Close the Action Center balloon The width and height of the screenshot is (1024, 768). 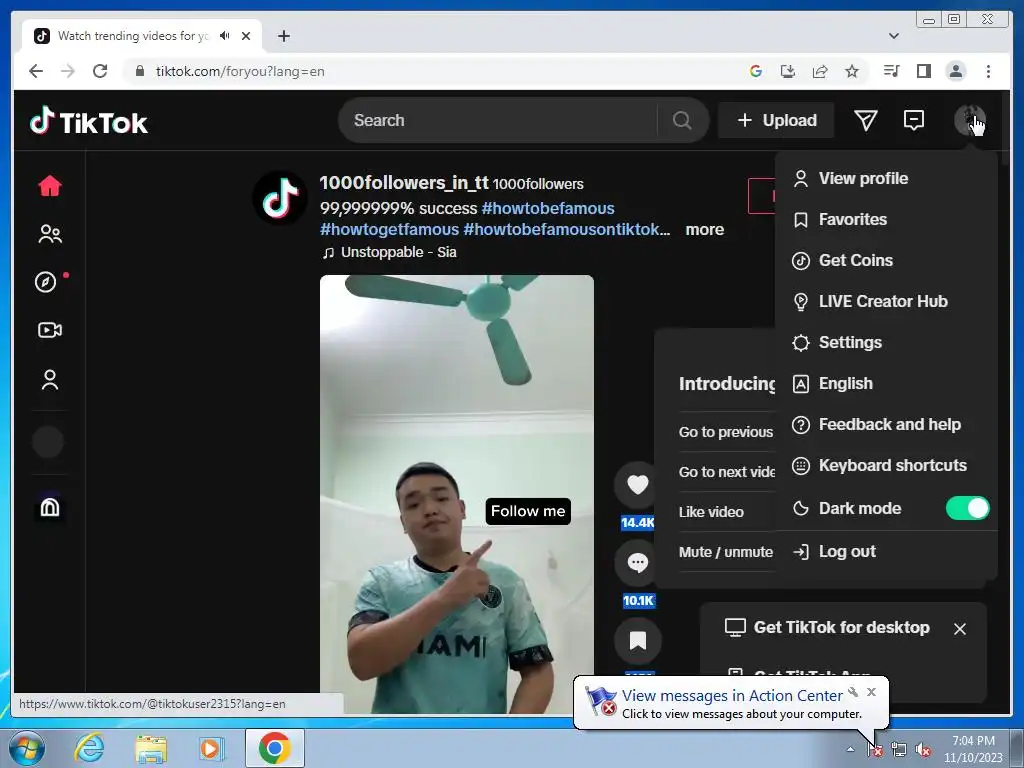click(x=871, y=692)
